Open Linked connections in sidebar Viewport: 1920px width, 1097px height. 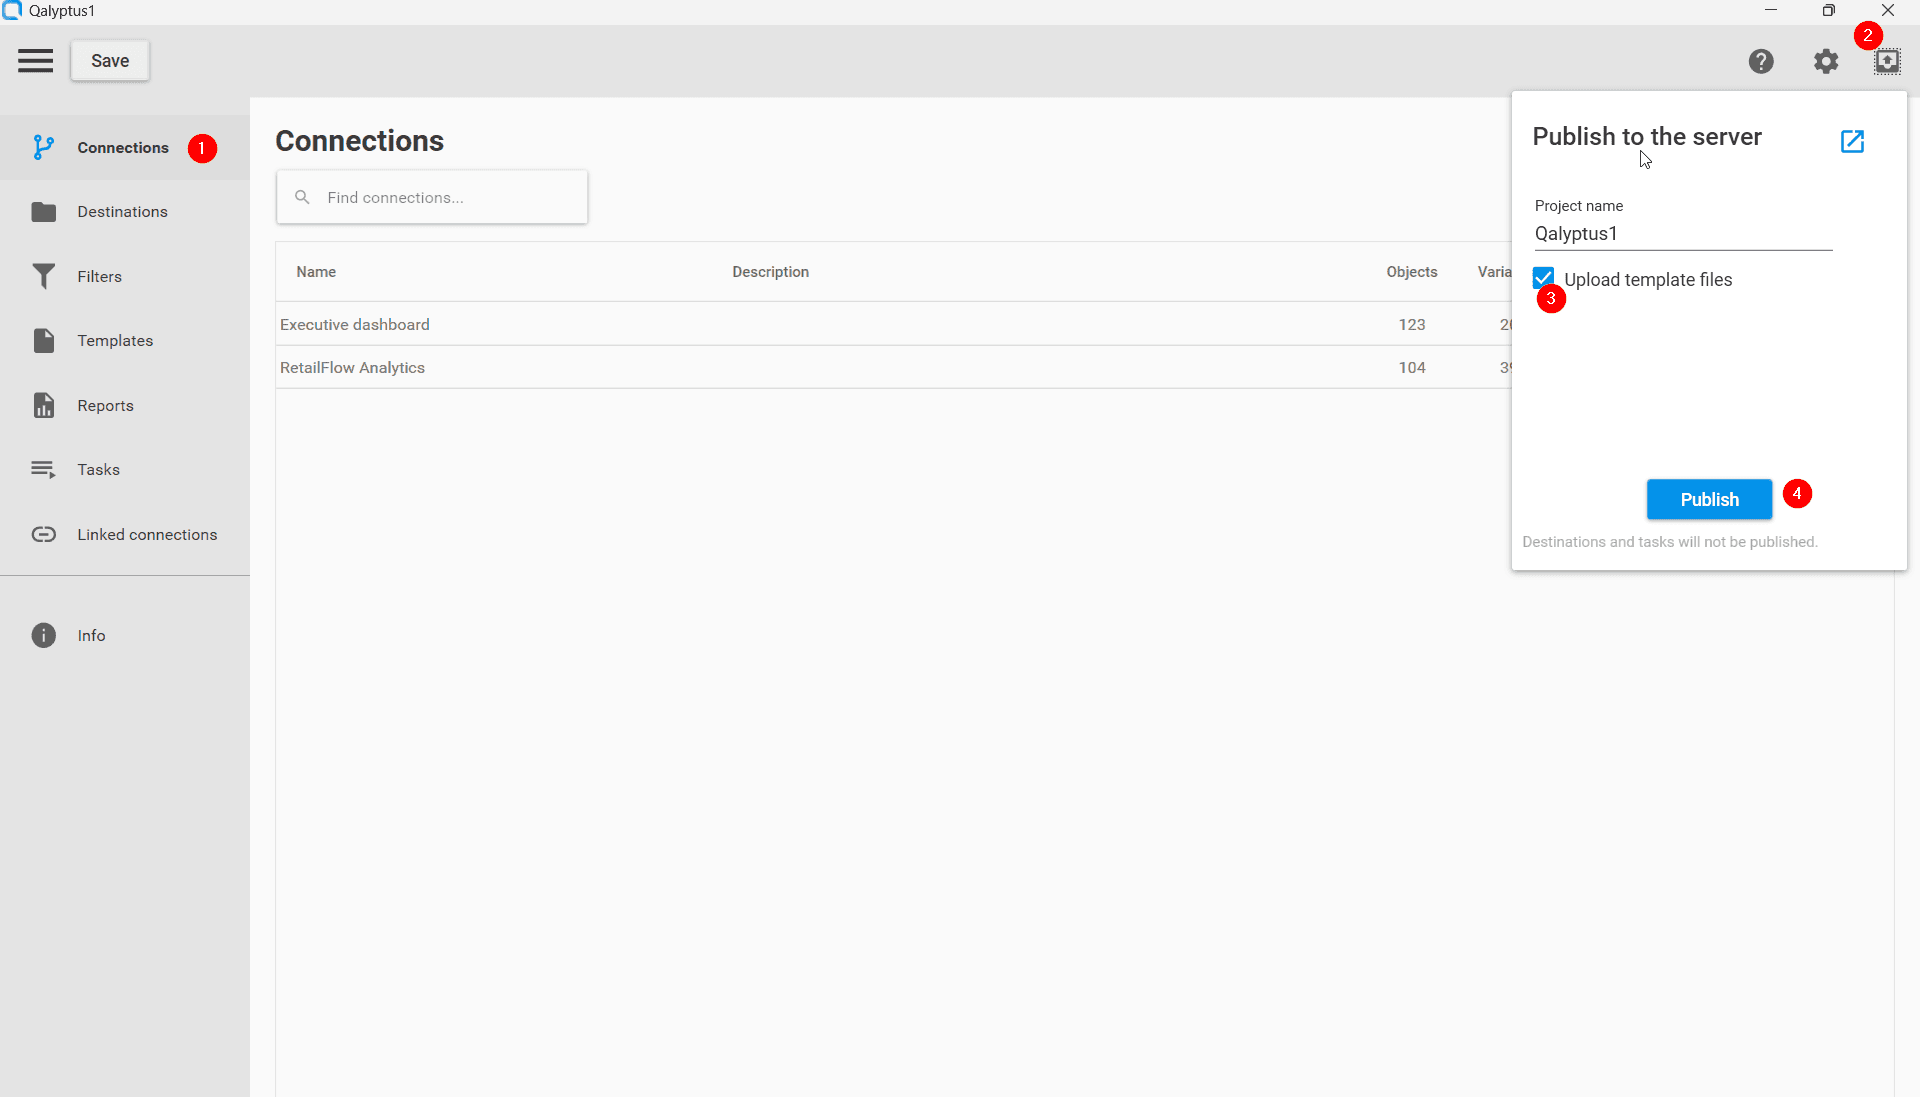(x=125, y=535)
